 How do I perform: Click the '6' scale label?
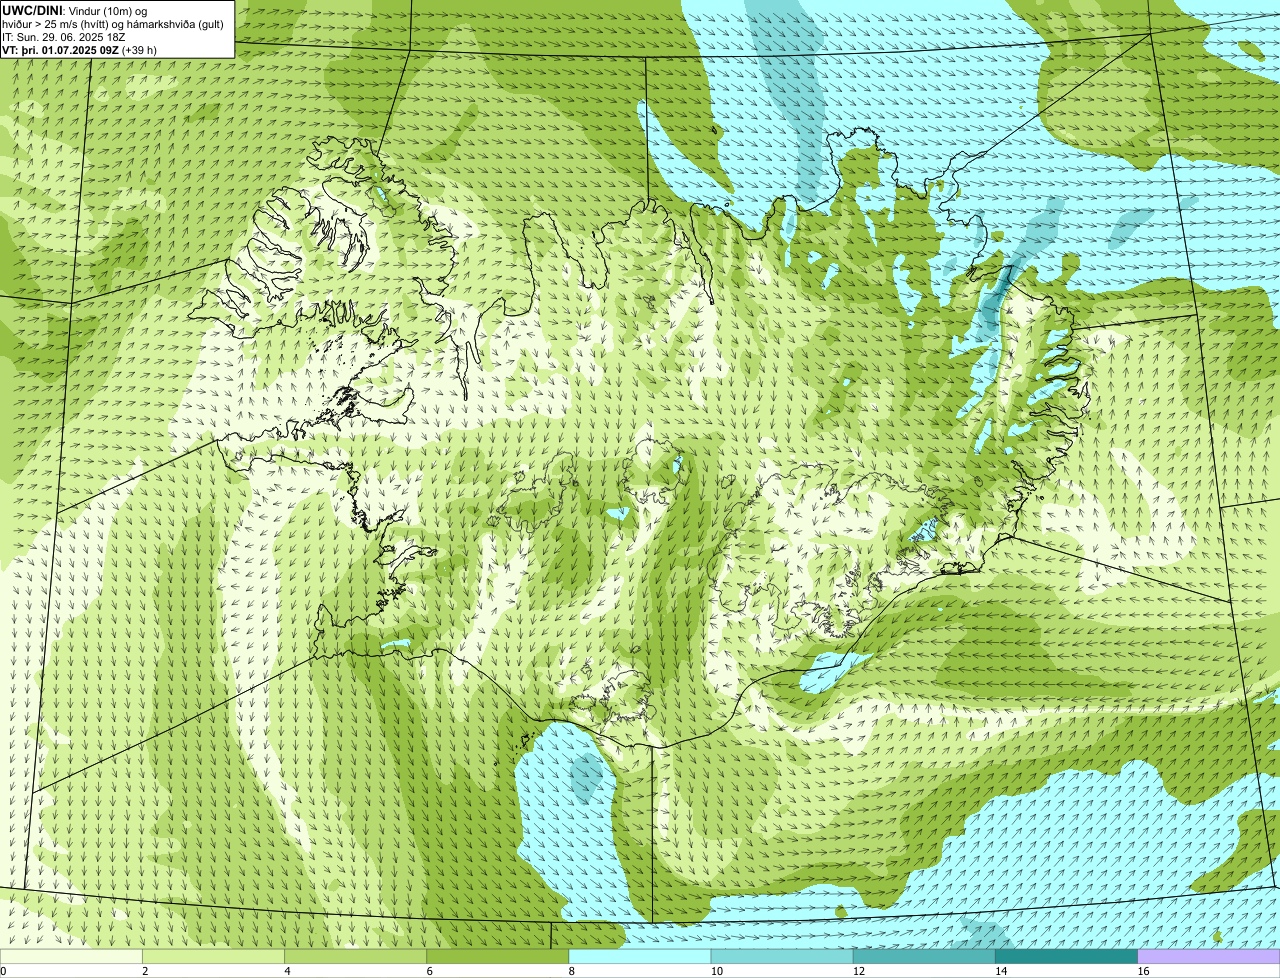pos(429,971)
